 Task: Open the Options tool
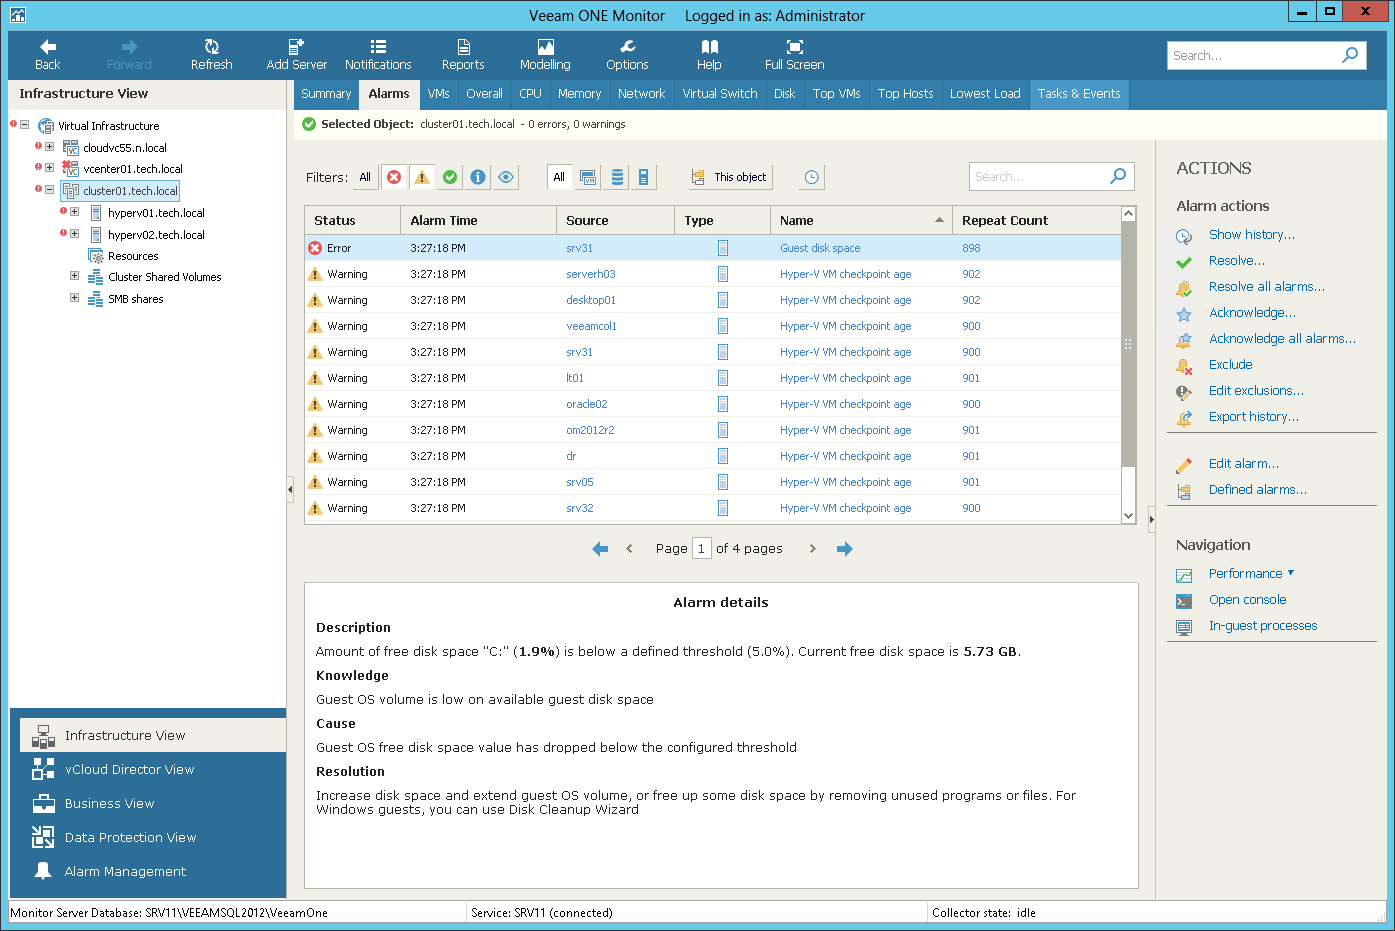pyautogui.click(x=627, y=55)
